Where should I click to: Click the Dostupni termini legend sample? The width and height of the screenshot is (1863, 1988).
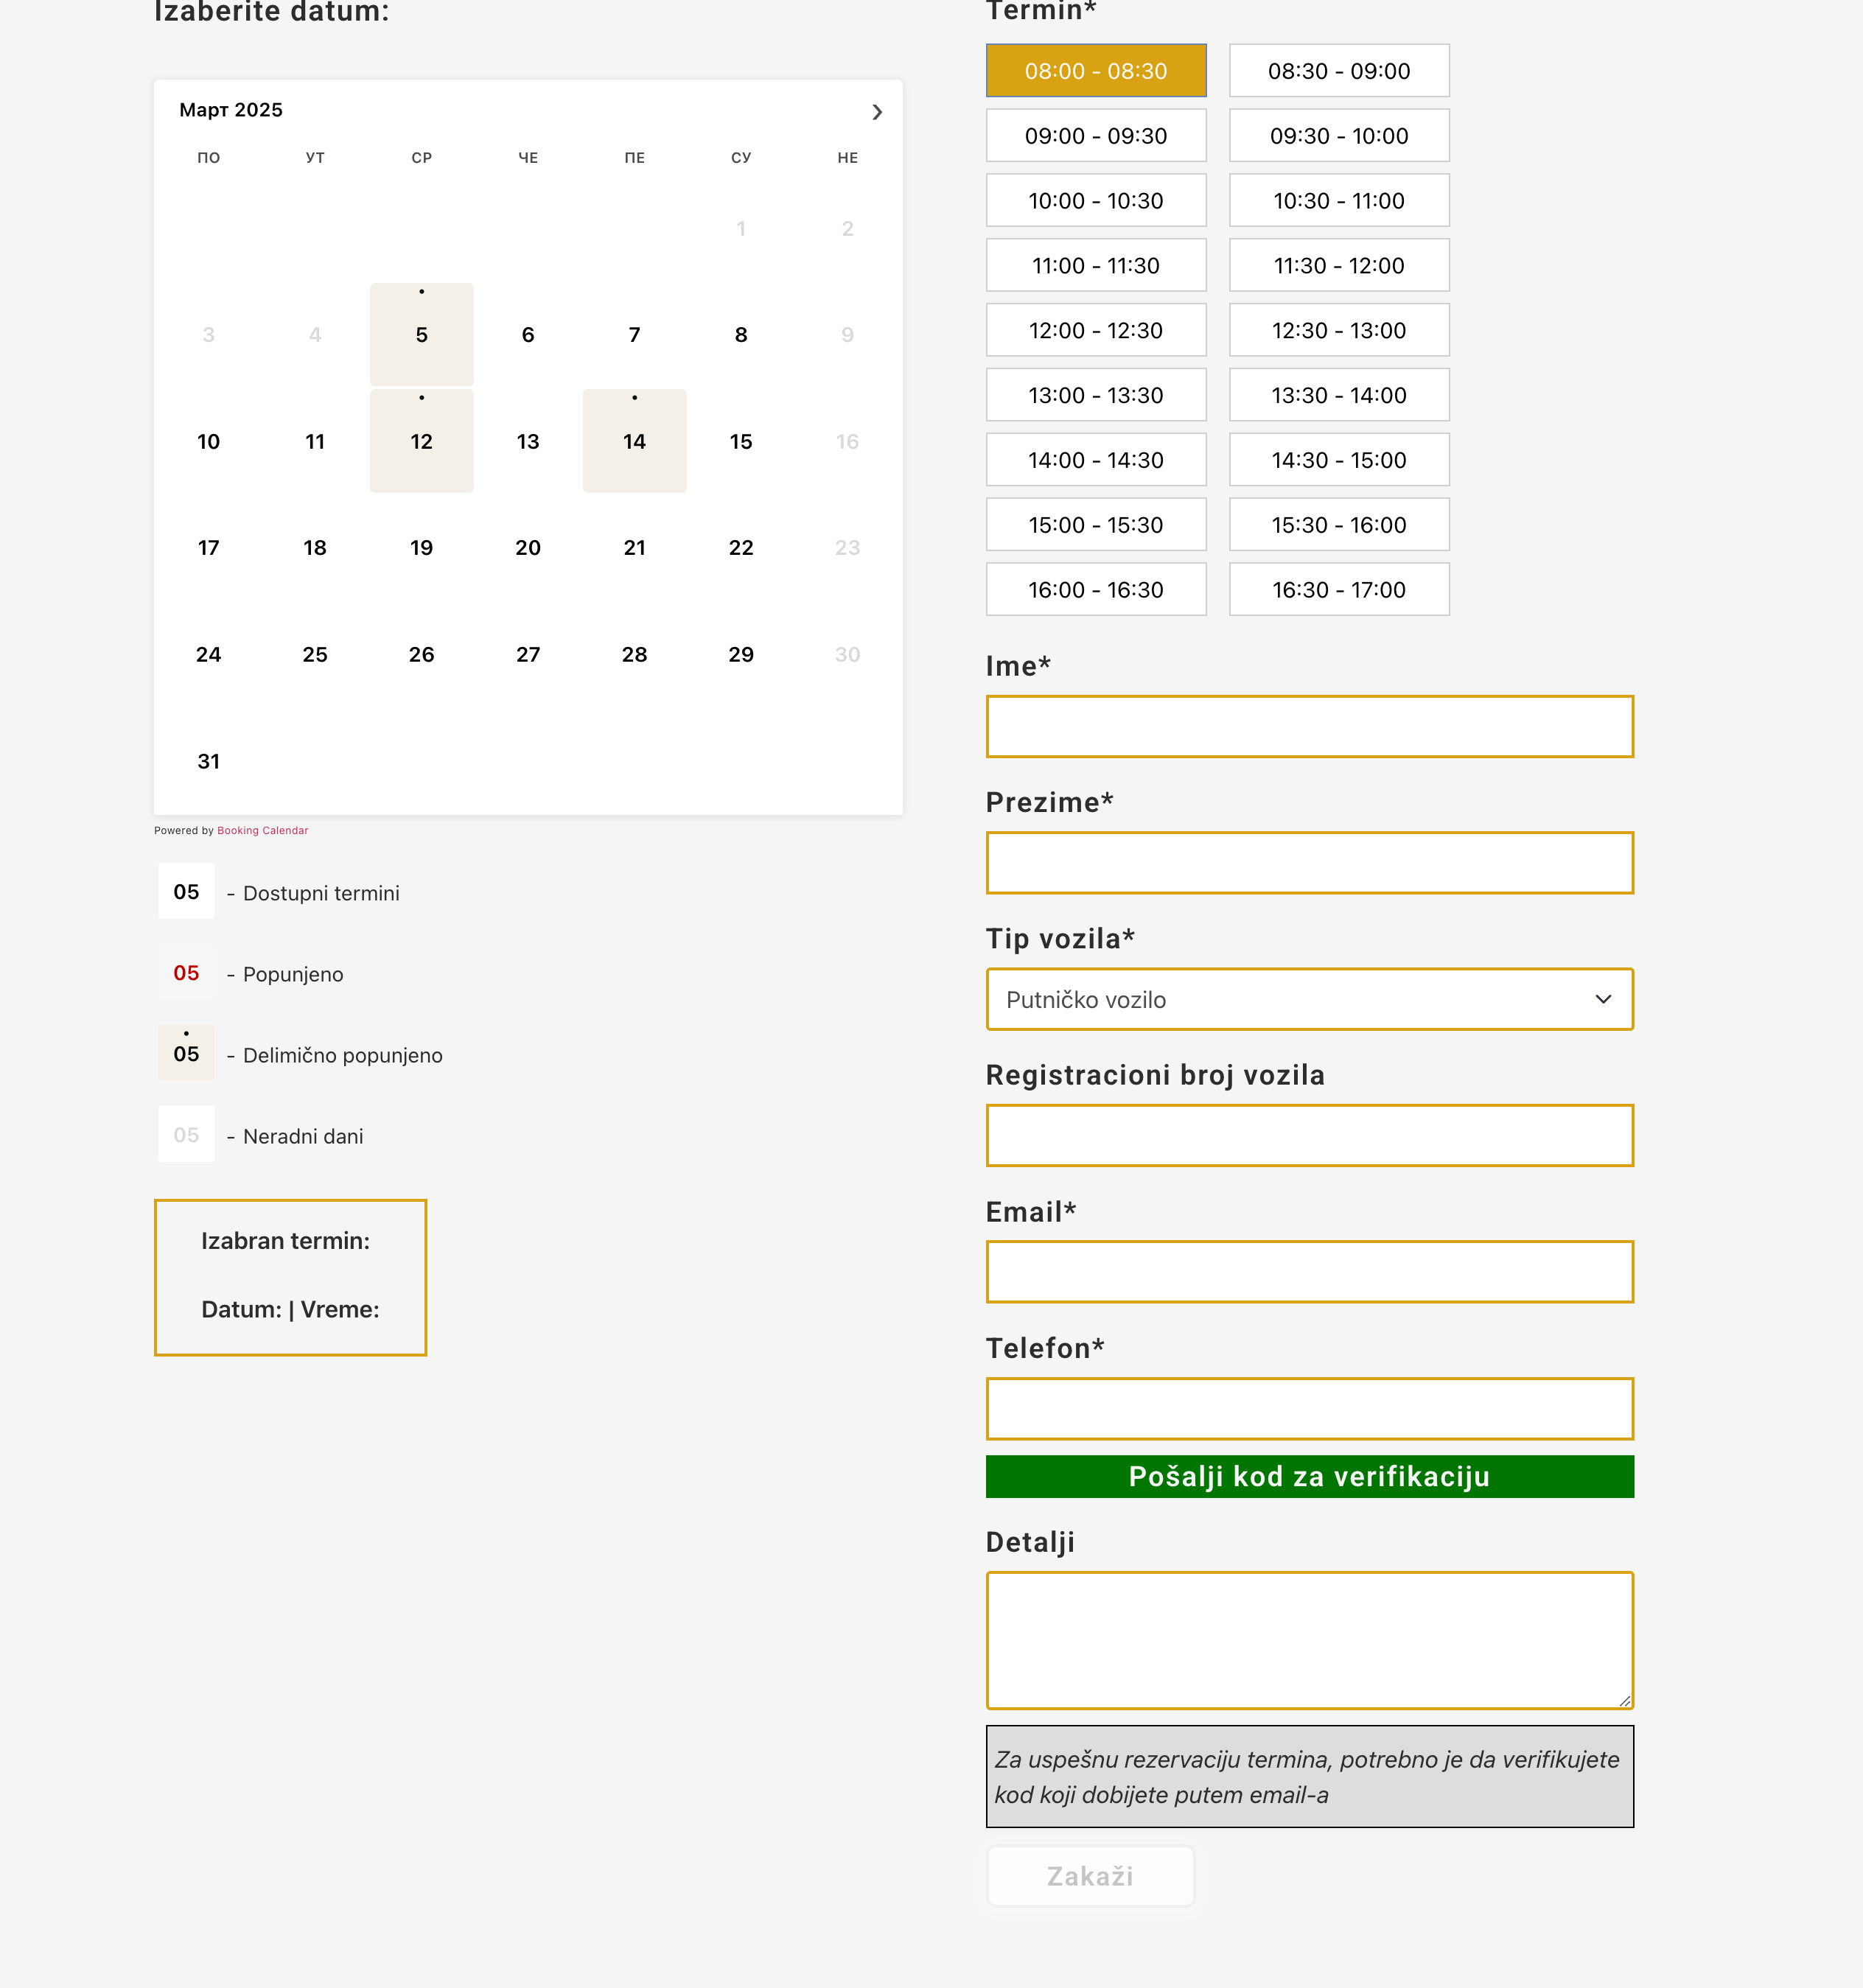[x=186, y=891]
